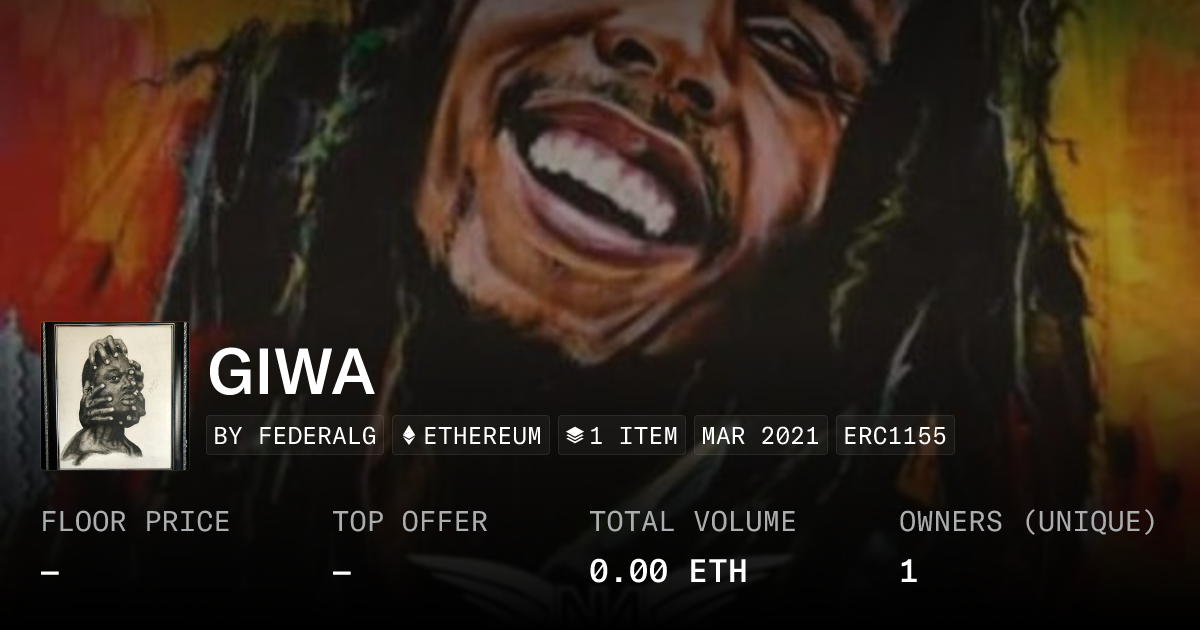Click the dash value under TOP OFFER
The image size is (1200, 630).
(342, 573)
